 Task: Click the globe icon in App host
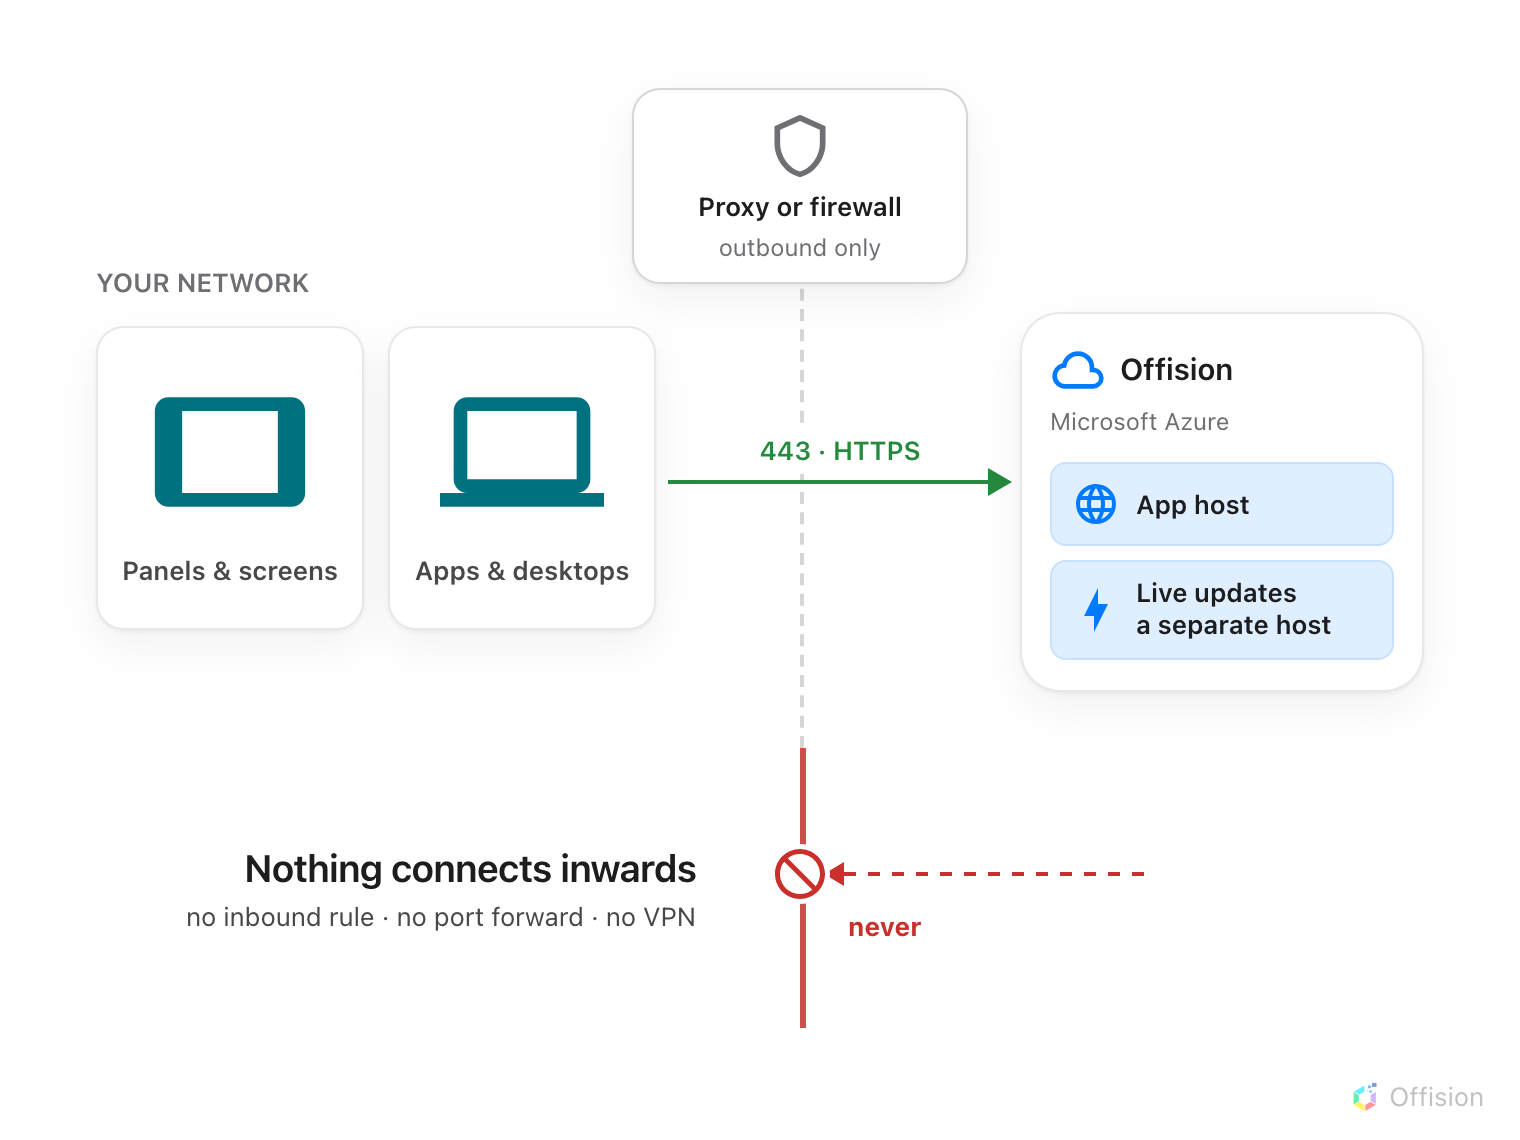(1096, 504)
